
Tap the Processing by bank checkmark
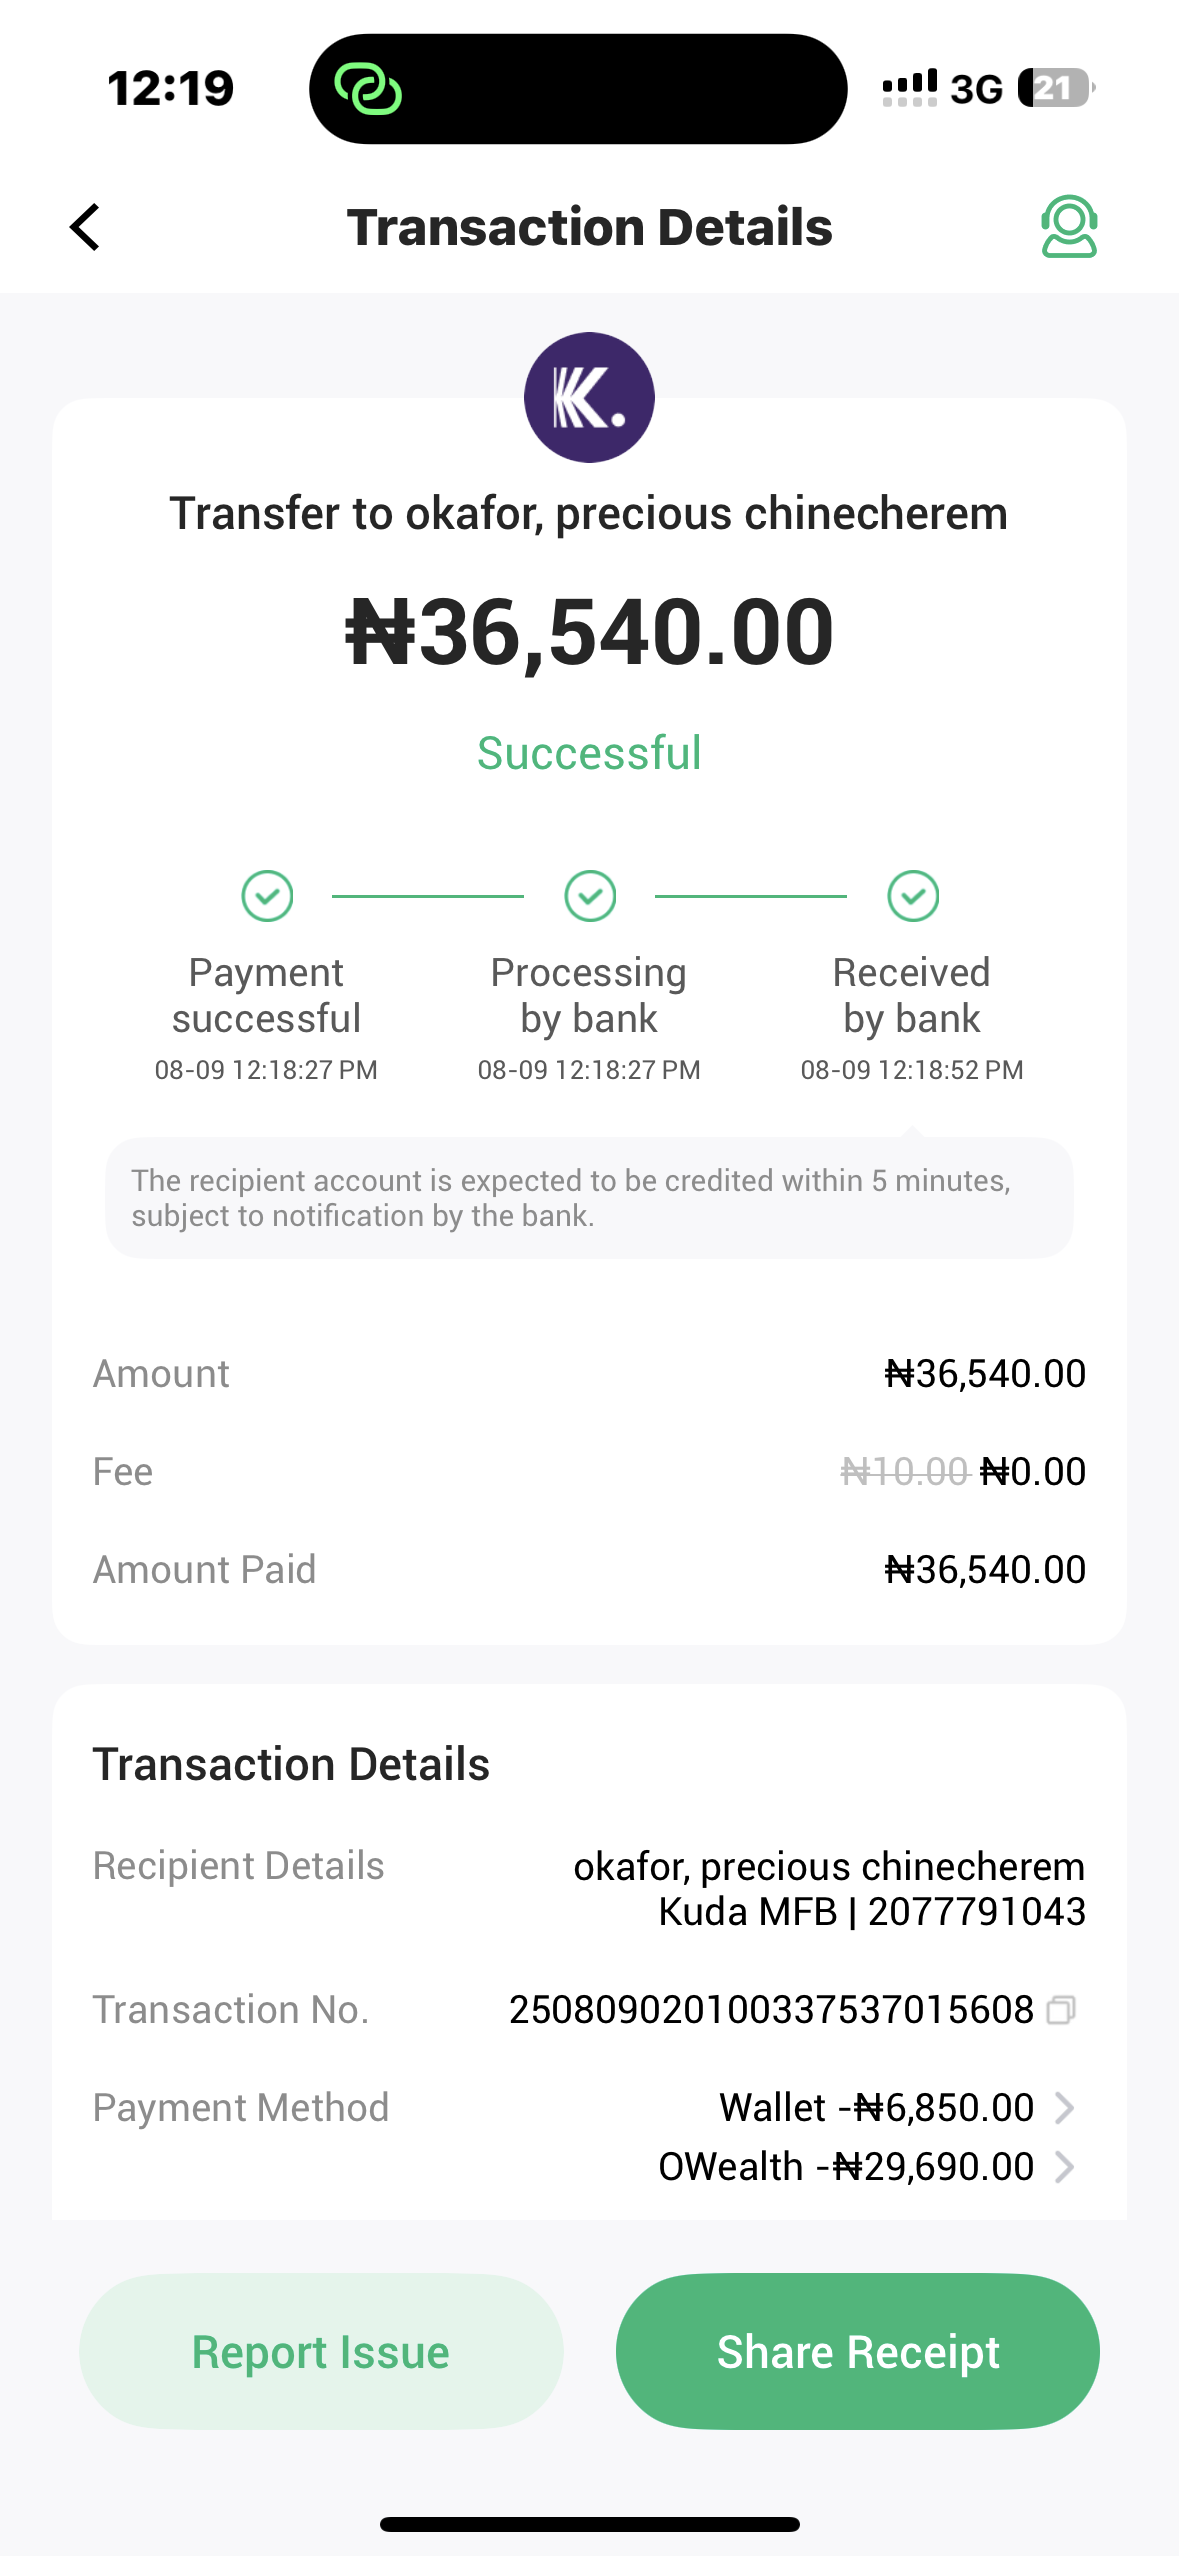coord(590,895)
